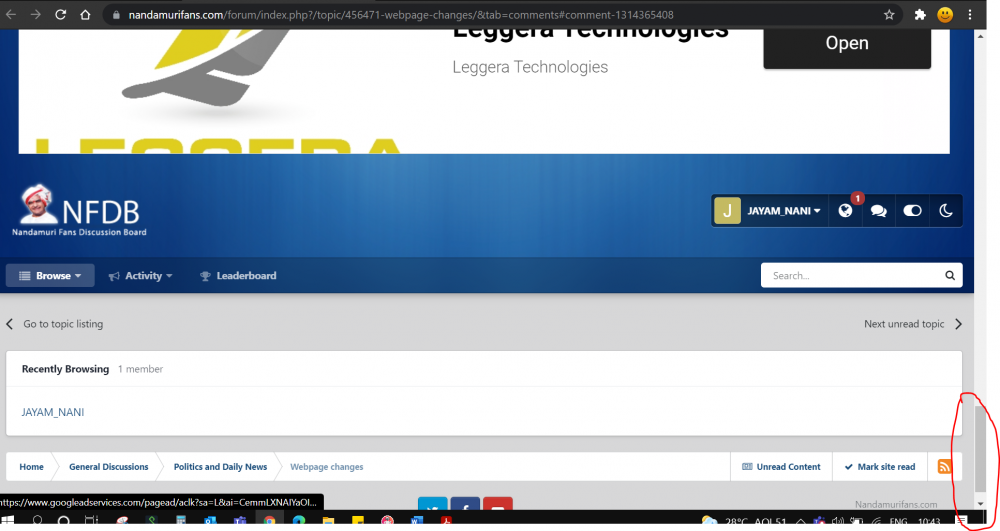The width and height of the screenshot is (1000, 531).
Task: Click the browser forward arrow
Action: click(36, 15)
